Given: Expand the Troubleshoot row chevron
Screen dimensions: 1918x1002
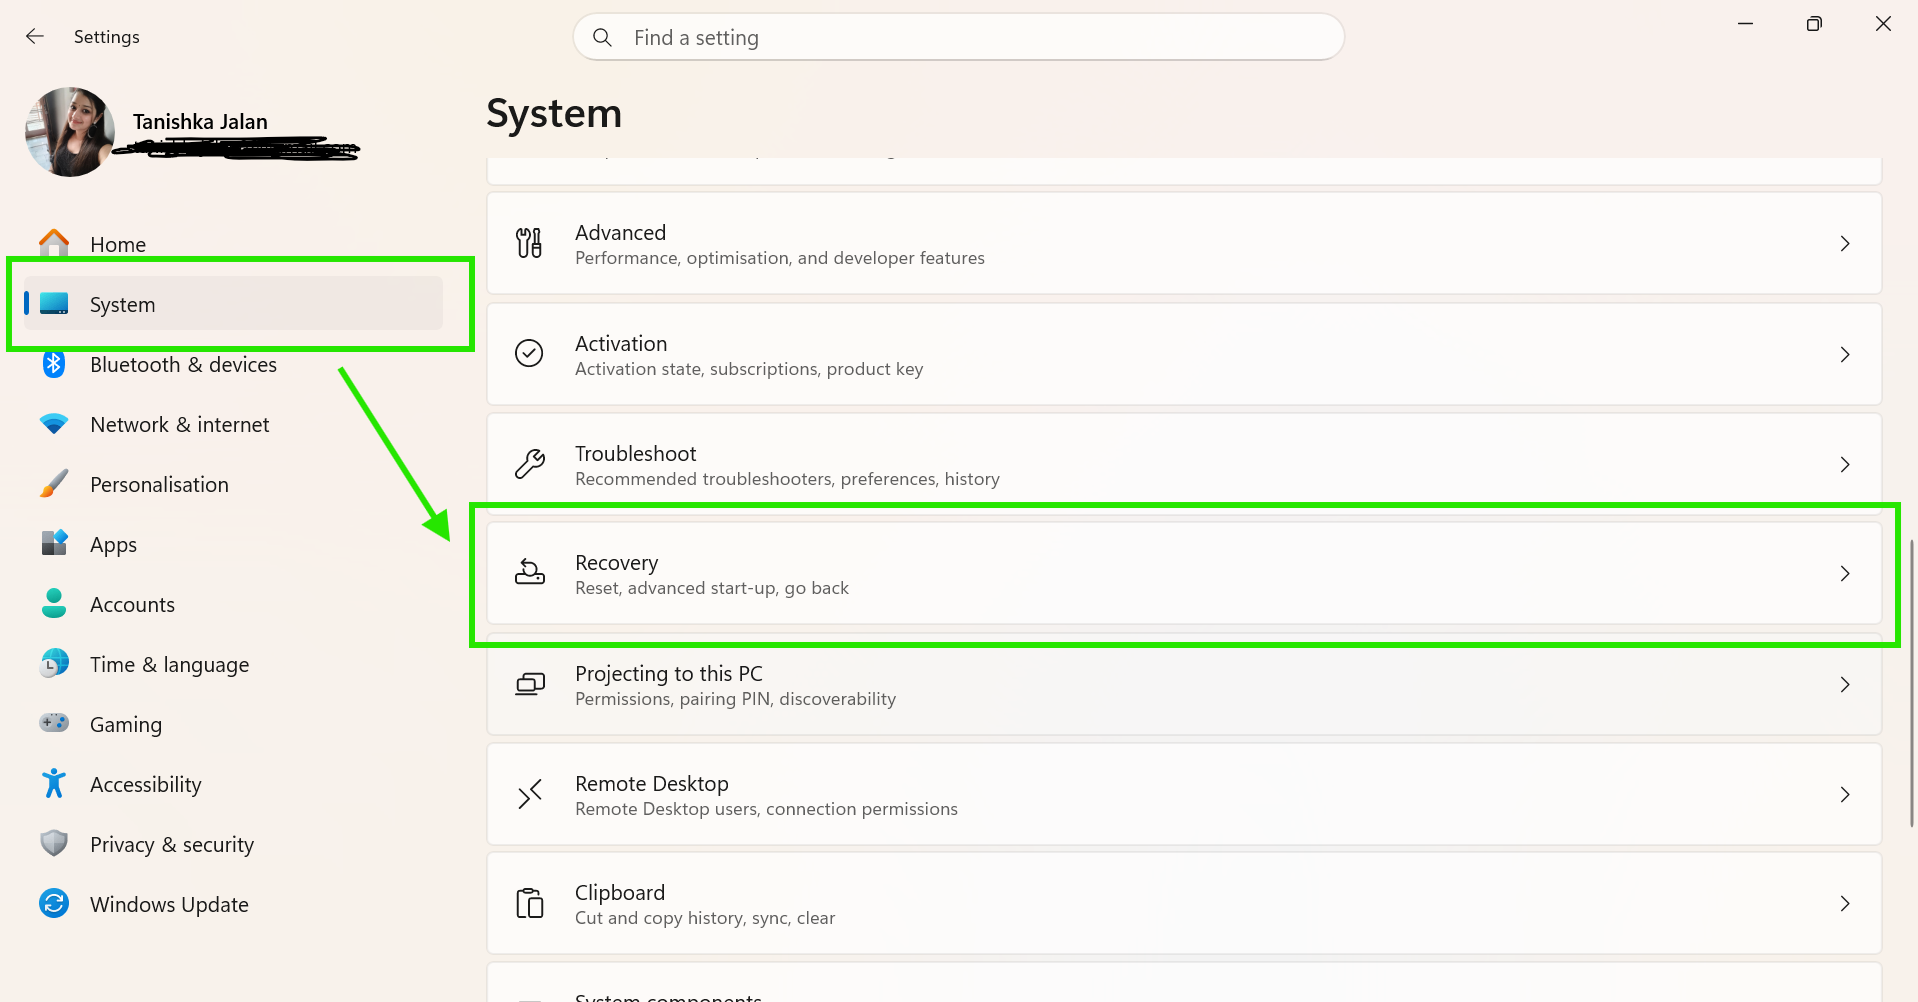Looking at the screenshot, I should click(1845, 465).
